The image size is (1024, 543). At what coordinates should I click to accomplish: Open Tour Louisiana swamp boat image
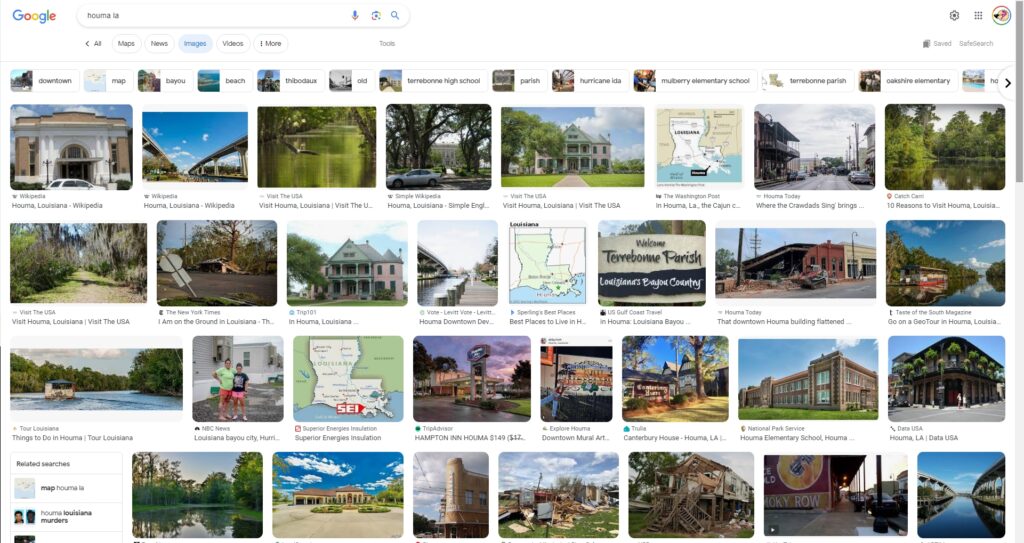click(97, 379)
